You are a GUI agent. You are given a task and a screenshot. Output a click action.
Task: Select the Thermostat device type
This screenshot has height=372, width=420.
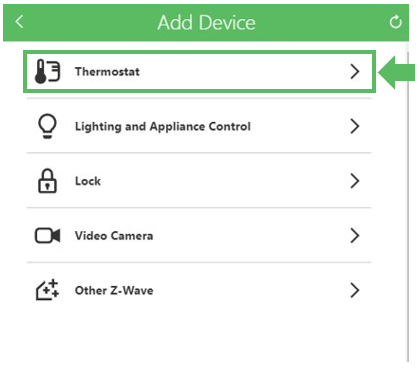tap(199, 71)
